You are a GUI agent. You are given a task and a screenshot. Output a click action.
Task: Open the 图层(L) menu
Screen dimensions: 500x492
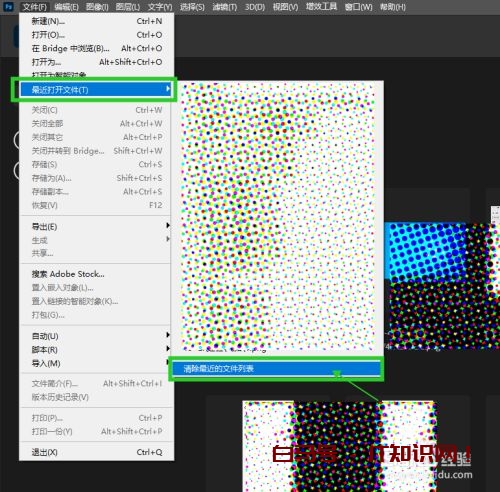128,7
